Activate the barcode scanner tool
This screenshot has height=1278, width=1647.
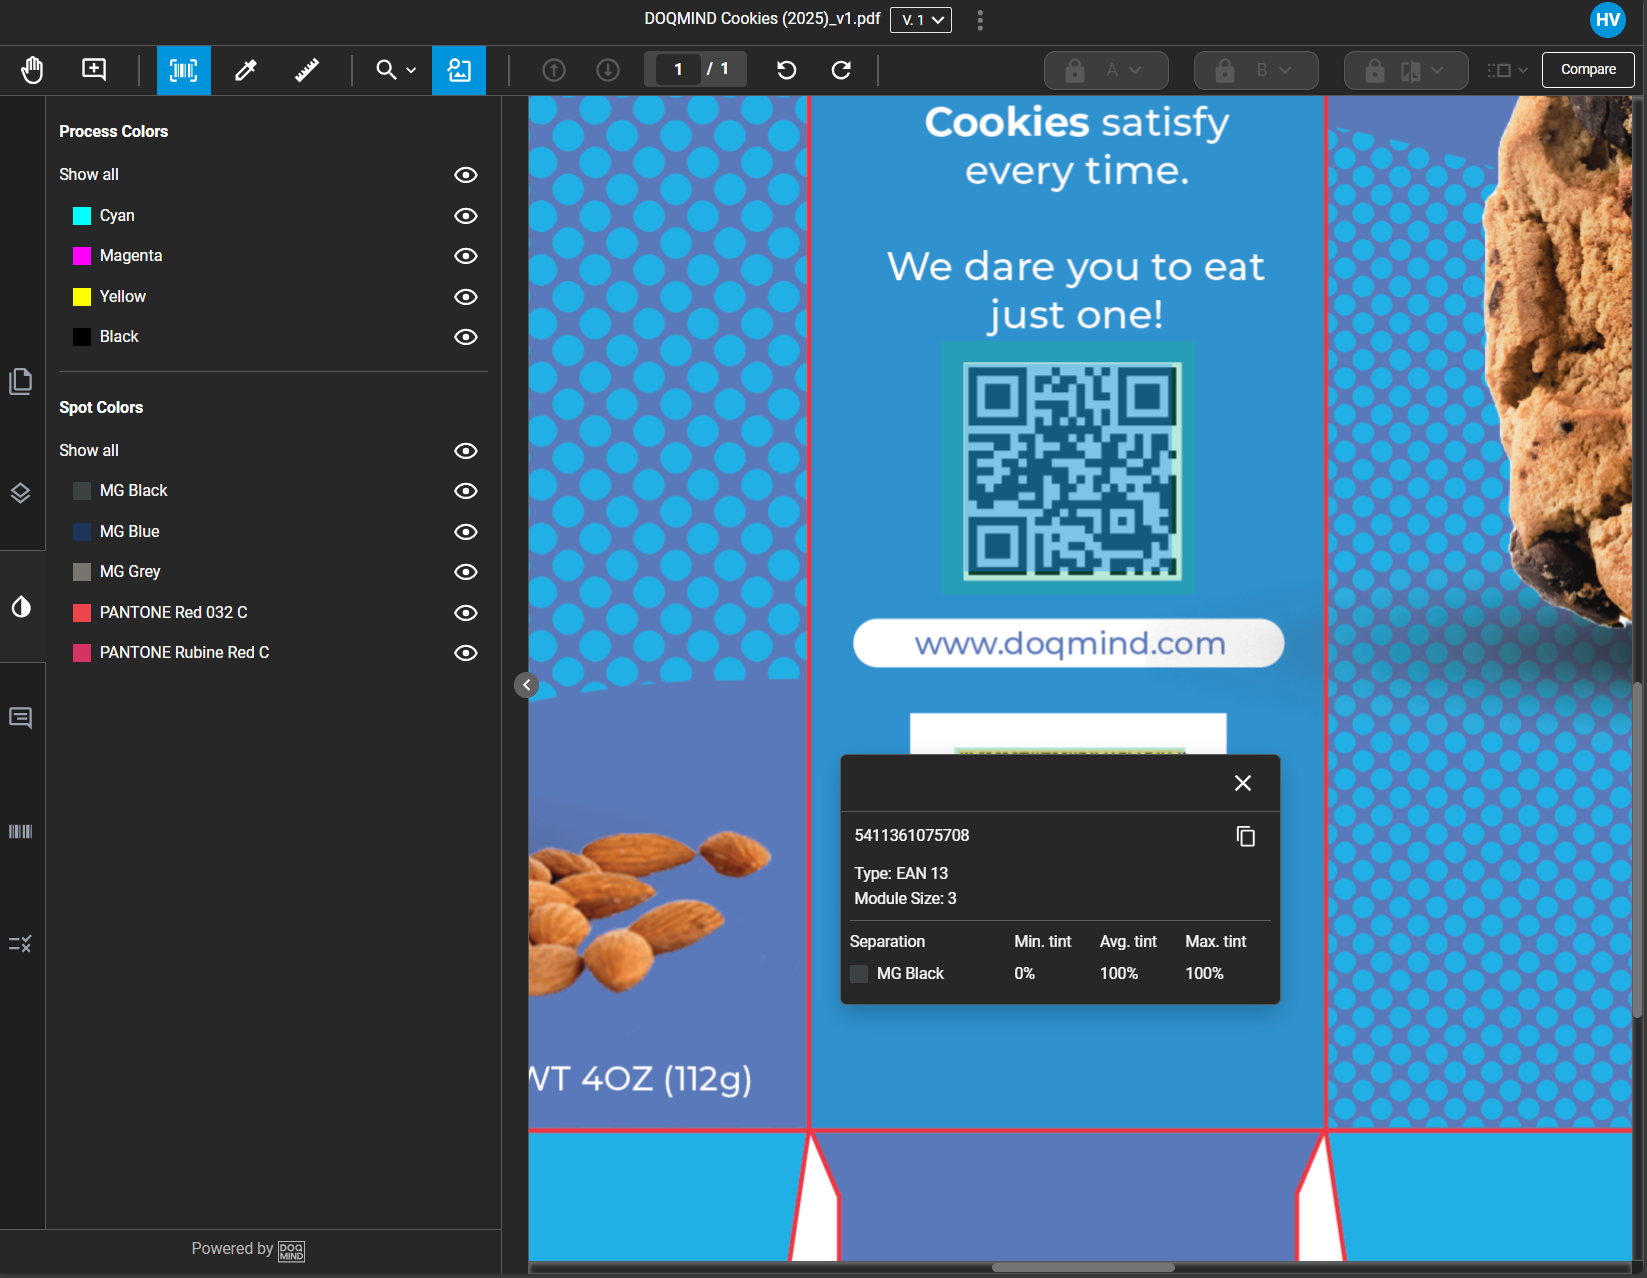tap(183, 70)
